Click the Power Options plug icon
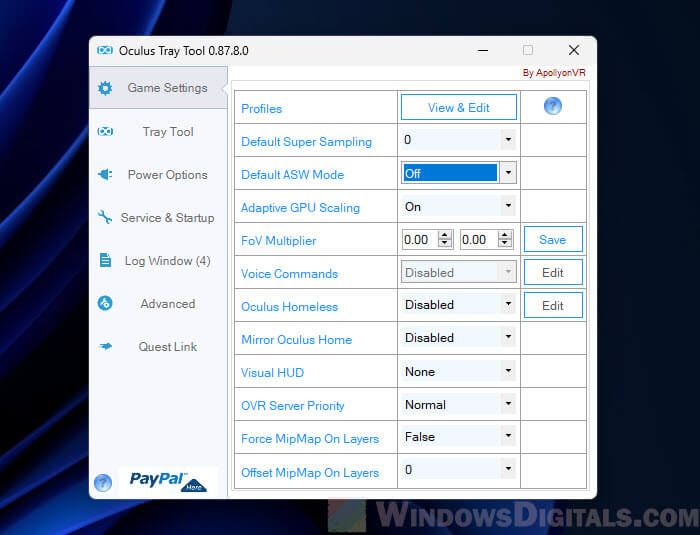The image size is (700, 535). tap(105, 174)
